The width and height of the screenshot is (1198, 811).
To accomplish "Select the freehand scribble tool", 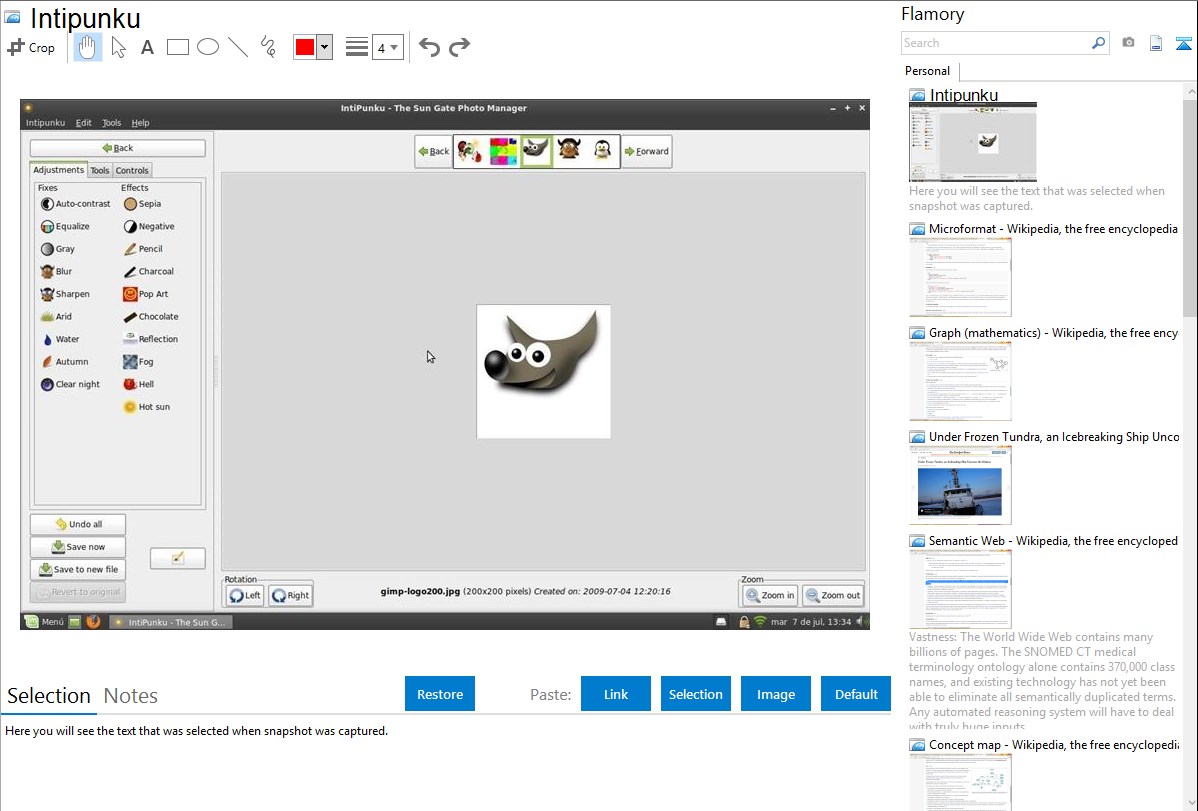I will click(x=268, y=47).
